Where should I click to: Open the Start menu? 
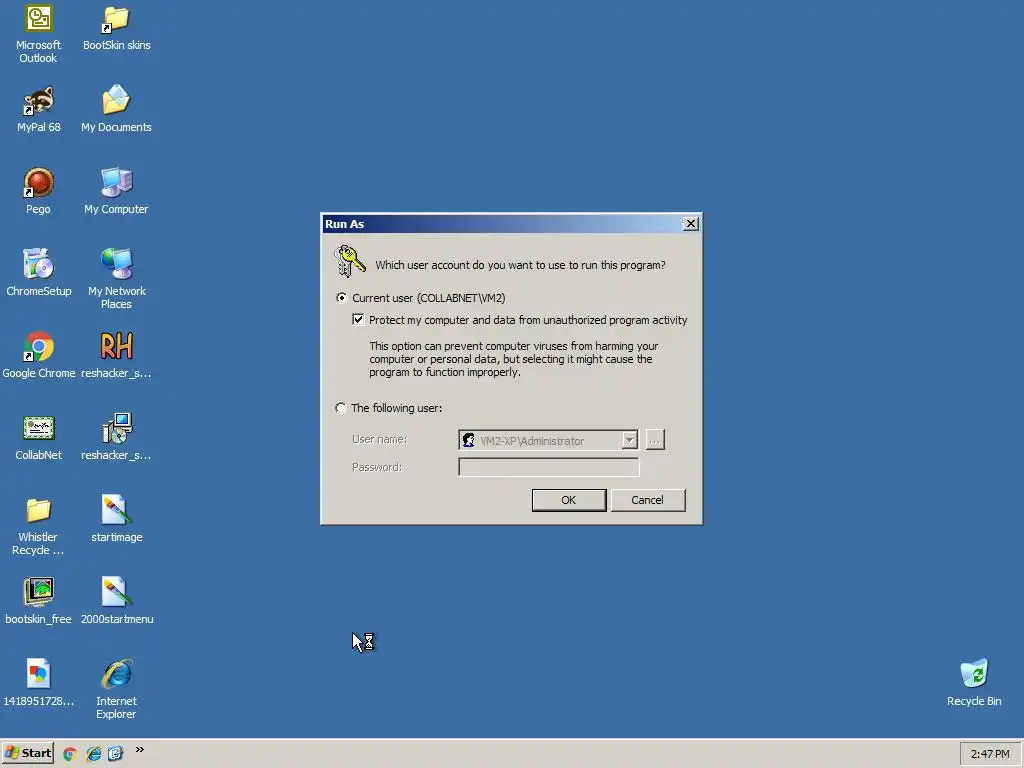(x=27, y=753)
